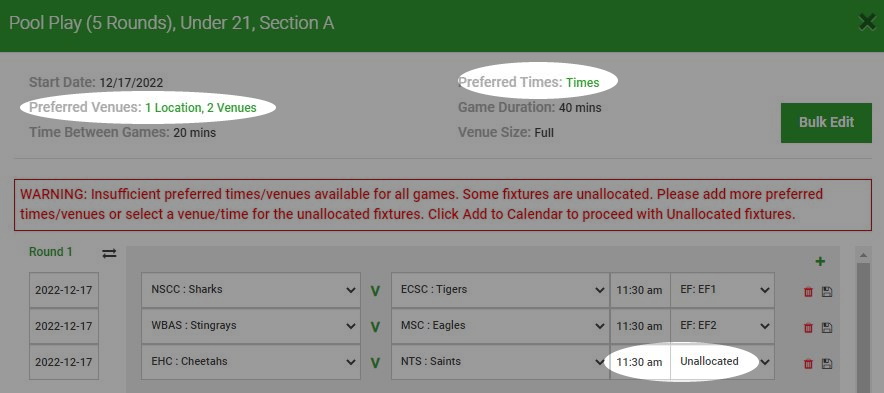The height and width of the screenshot is (393, 884).
Task: Save the Sharks vs Tigers fixture
Action: [x=827, y=292]
